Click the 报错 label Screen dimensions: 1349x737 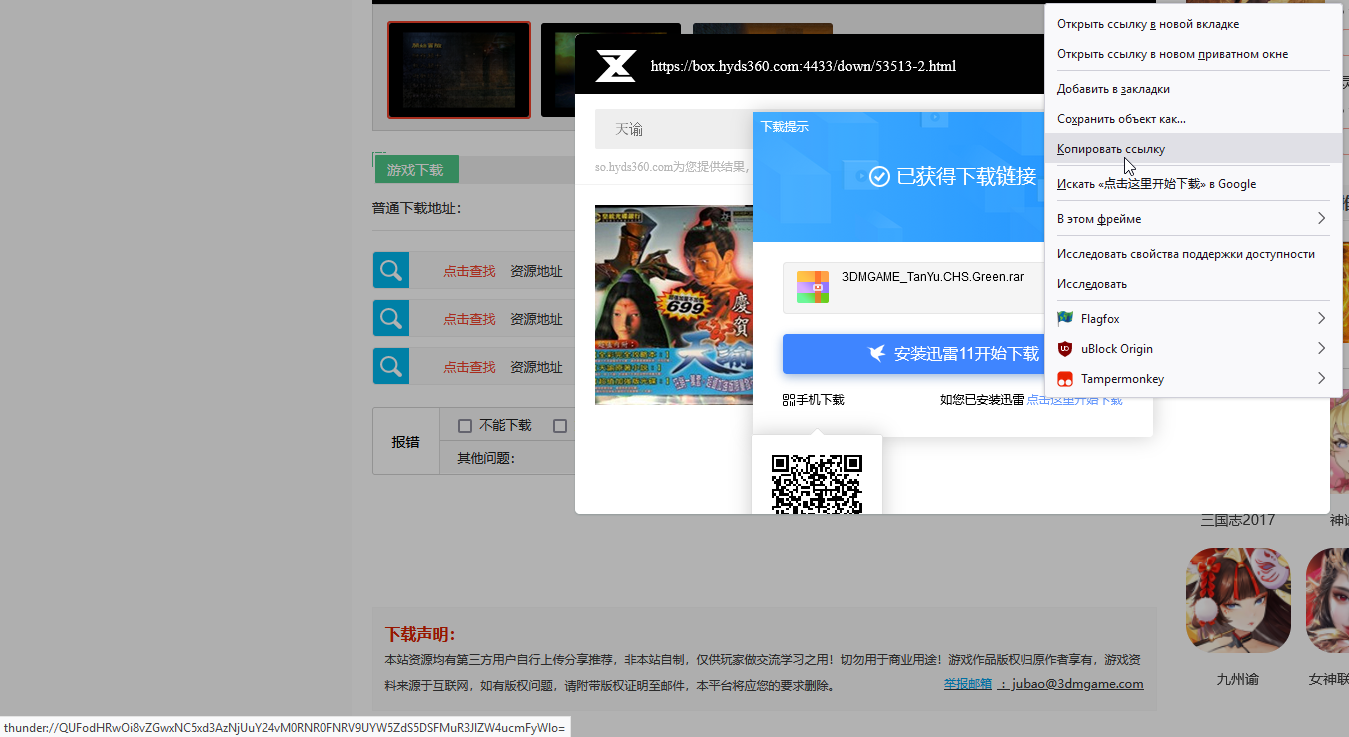click(406, 442)
